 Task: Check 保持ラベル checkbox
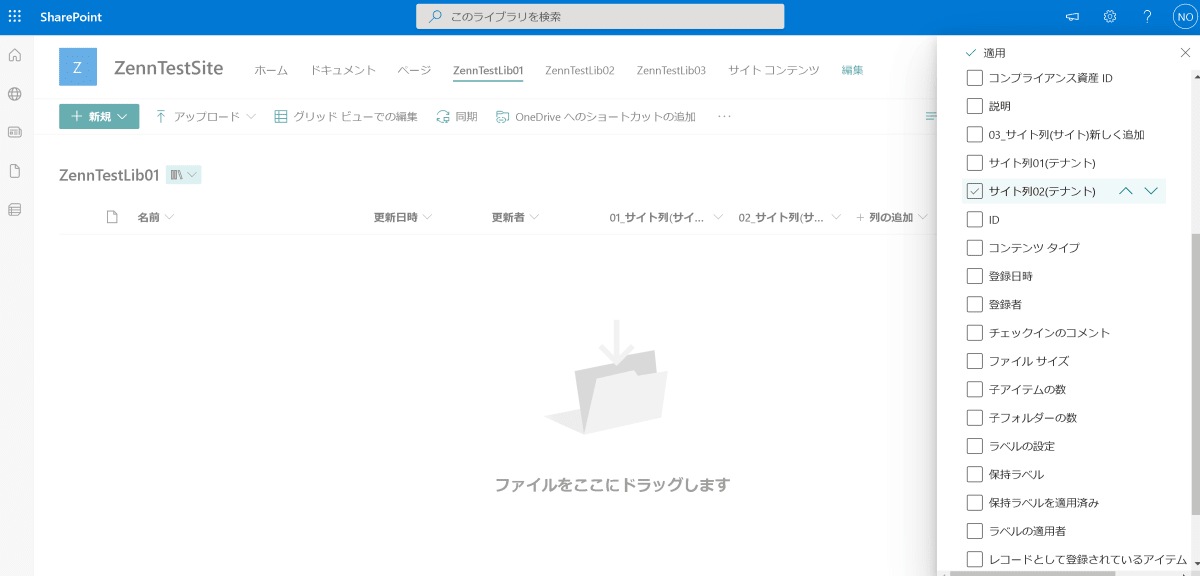(x=975, y=474)
